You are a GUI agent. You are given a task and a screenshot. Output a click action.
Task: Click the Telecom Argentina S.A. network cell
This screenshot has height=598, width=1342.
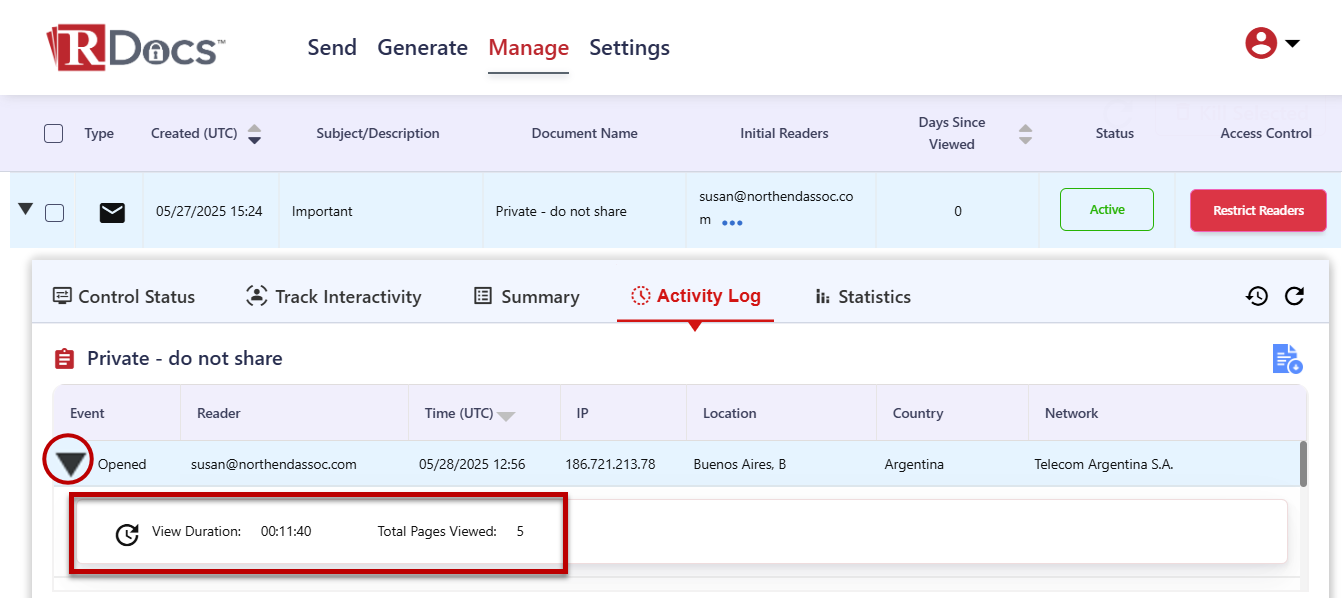point(1104,464)
